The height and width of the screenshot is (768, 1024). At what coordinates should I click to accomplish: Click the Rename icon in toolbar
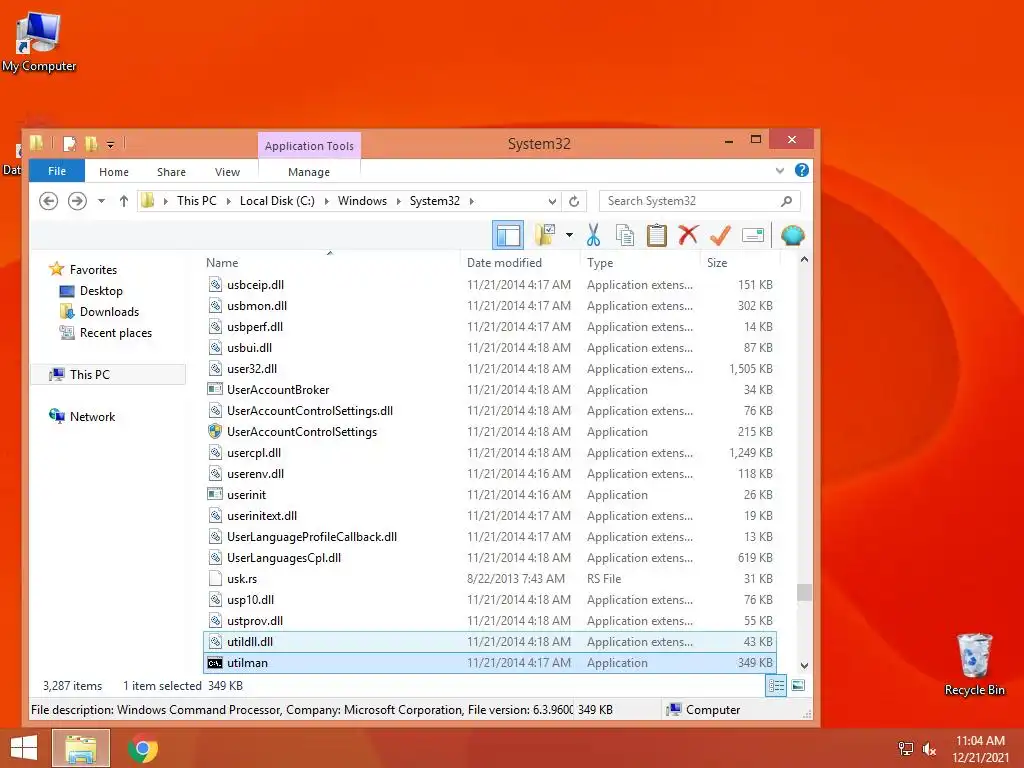point(752,235)
